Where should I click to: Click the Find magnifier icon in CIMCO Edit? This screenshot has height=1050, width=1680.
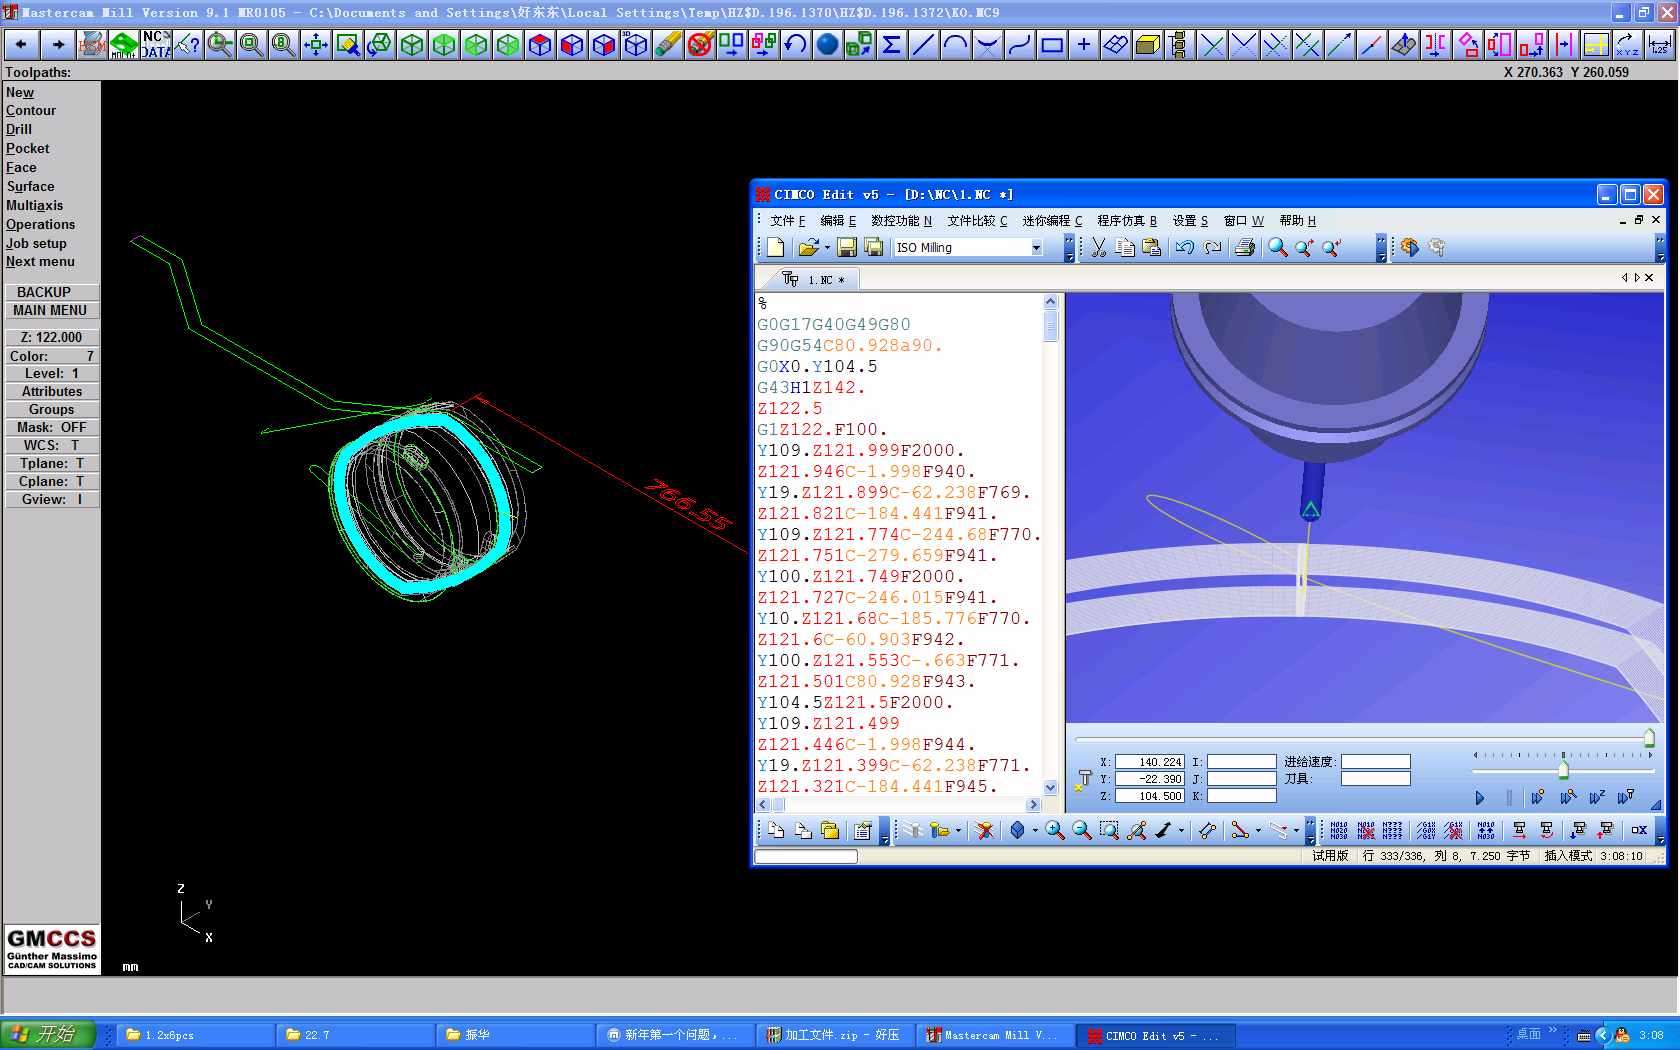click(x=1278, y=247)
